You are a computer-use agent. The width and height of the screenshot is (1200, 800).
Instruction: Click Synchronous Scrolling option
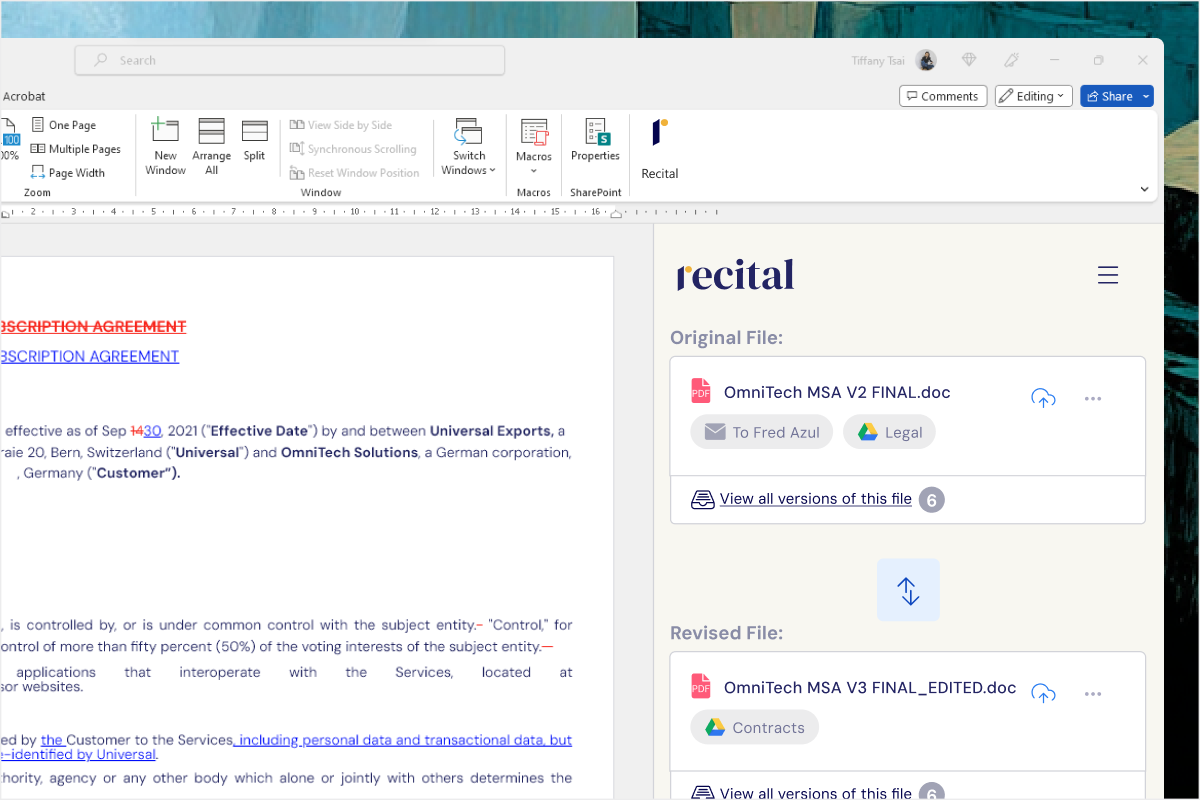(x=353, y=149)
